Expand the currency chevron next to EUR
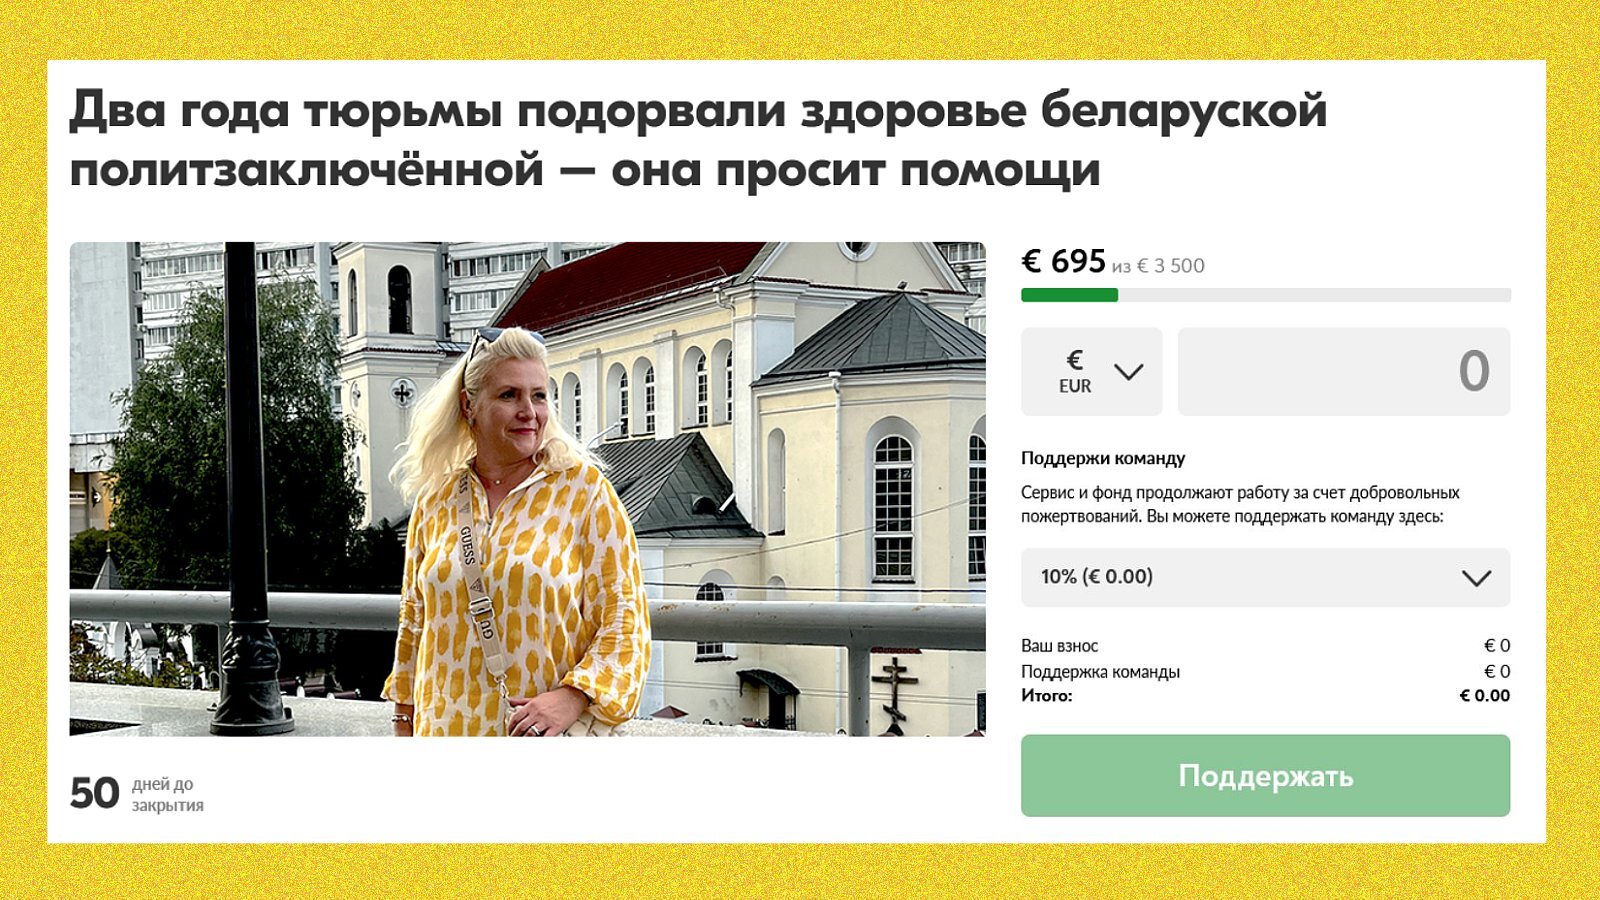 tap(1129, 372)
